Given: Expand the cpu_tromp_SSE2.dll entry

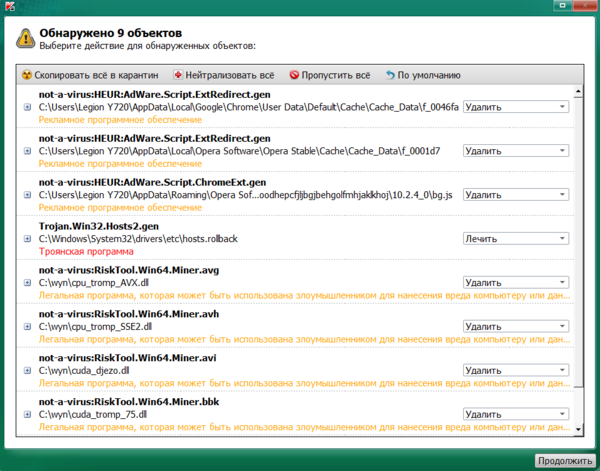Looking at the screenshot, I should (x=27, y=326).
